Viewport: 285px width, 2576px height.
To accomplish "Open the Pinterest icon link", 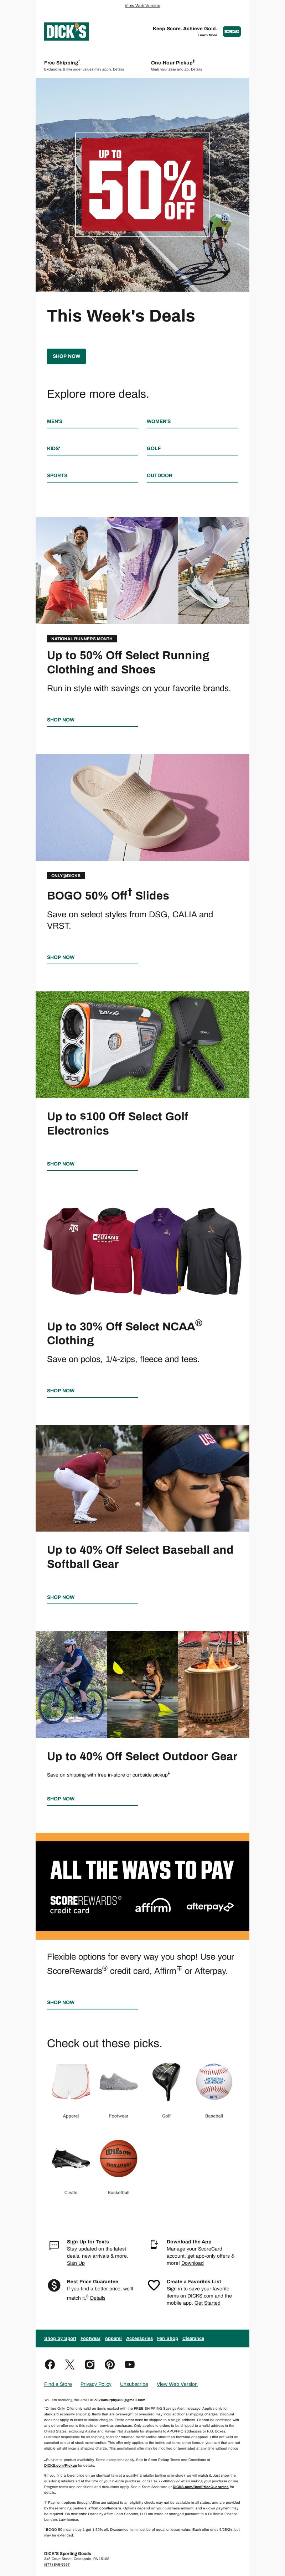I will pyautogui.click(x=110, y=2364).
